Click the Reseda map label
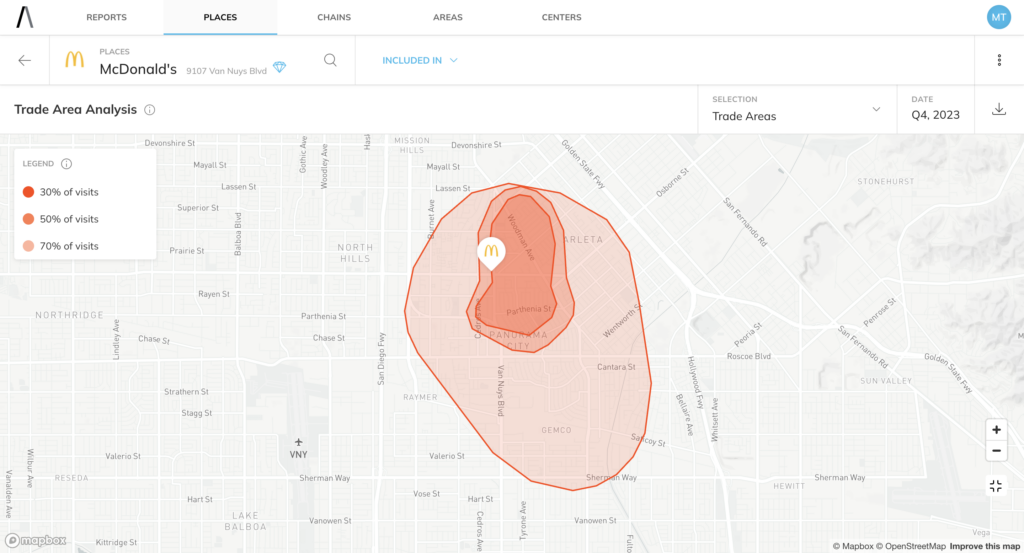 coord(71,478)
